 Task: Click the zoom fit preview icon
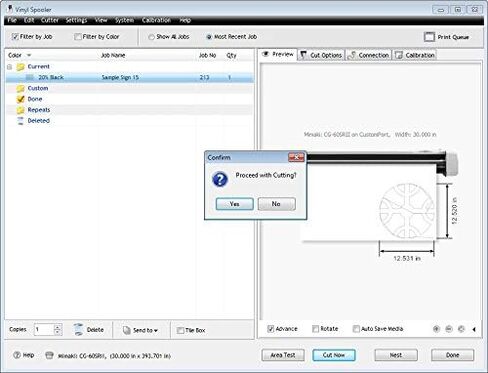point(461,329)
